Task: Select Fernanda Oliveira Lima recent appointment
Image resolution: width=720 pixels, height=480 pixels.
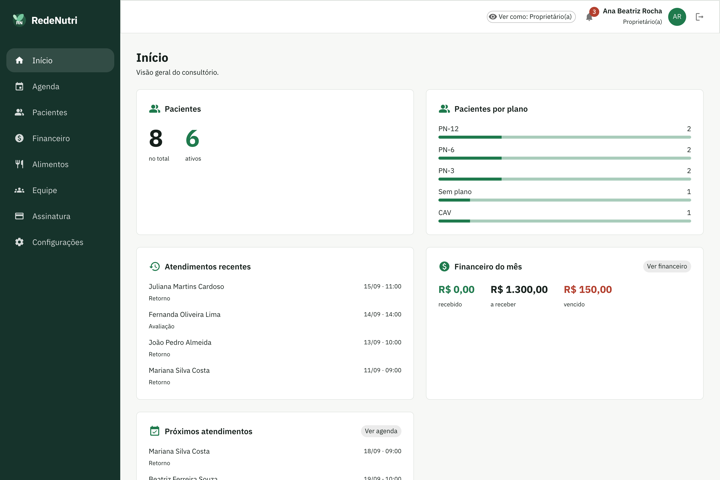Action: point(275,320)
